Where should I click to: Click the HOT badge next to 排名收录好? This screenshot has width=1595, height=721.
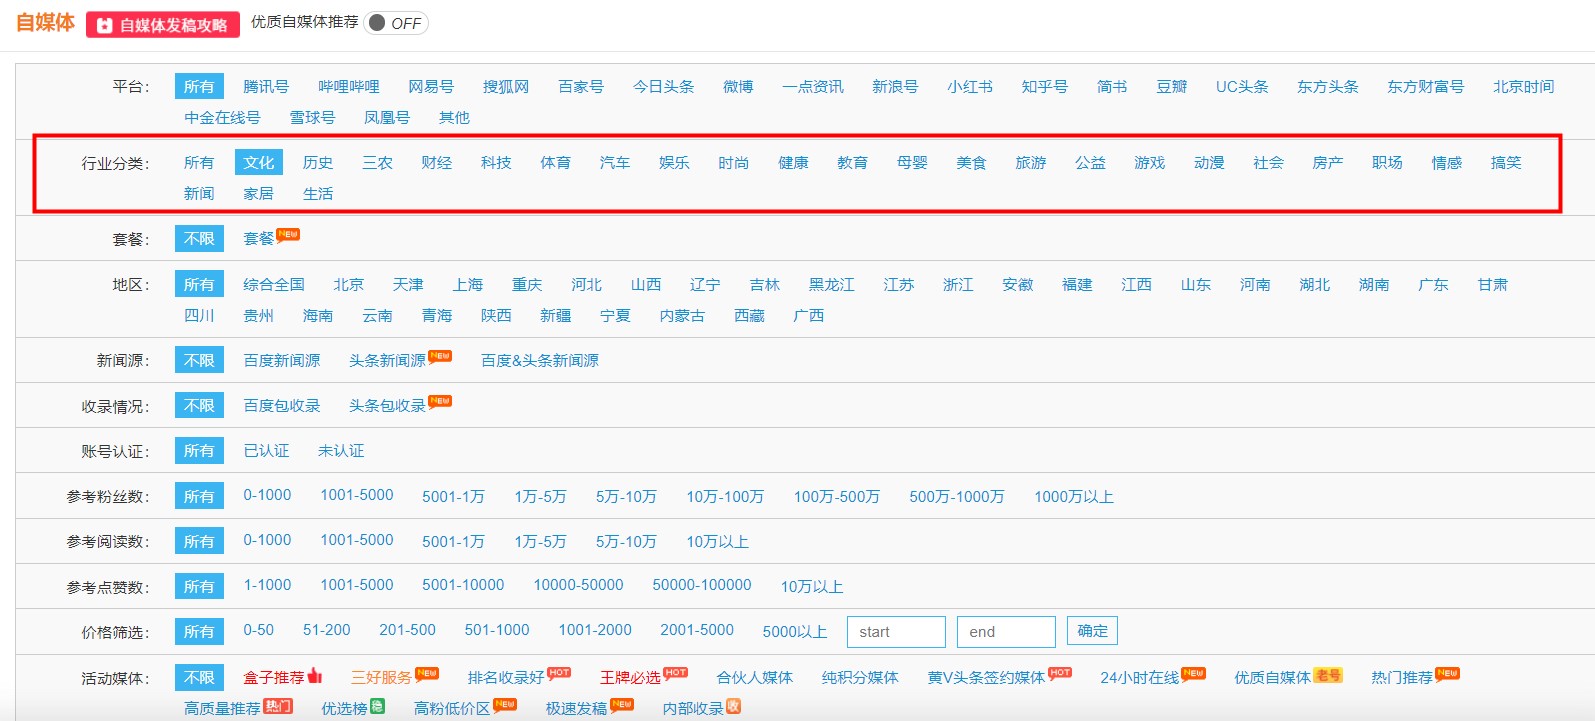pyautogui.click(x=559, y=673)
